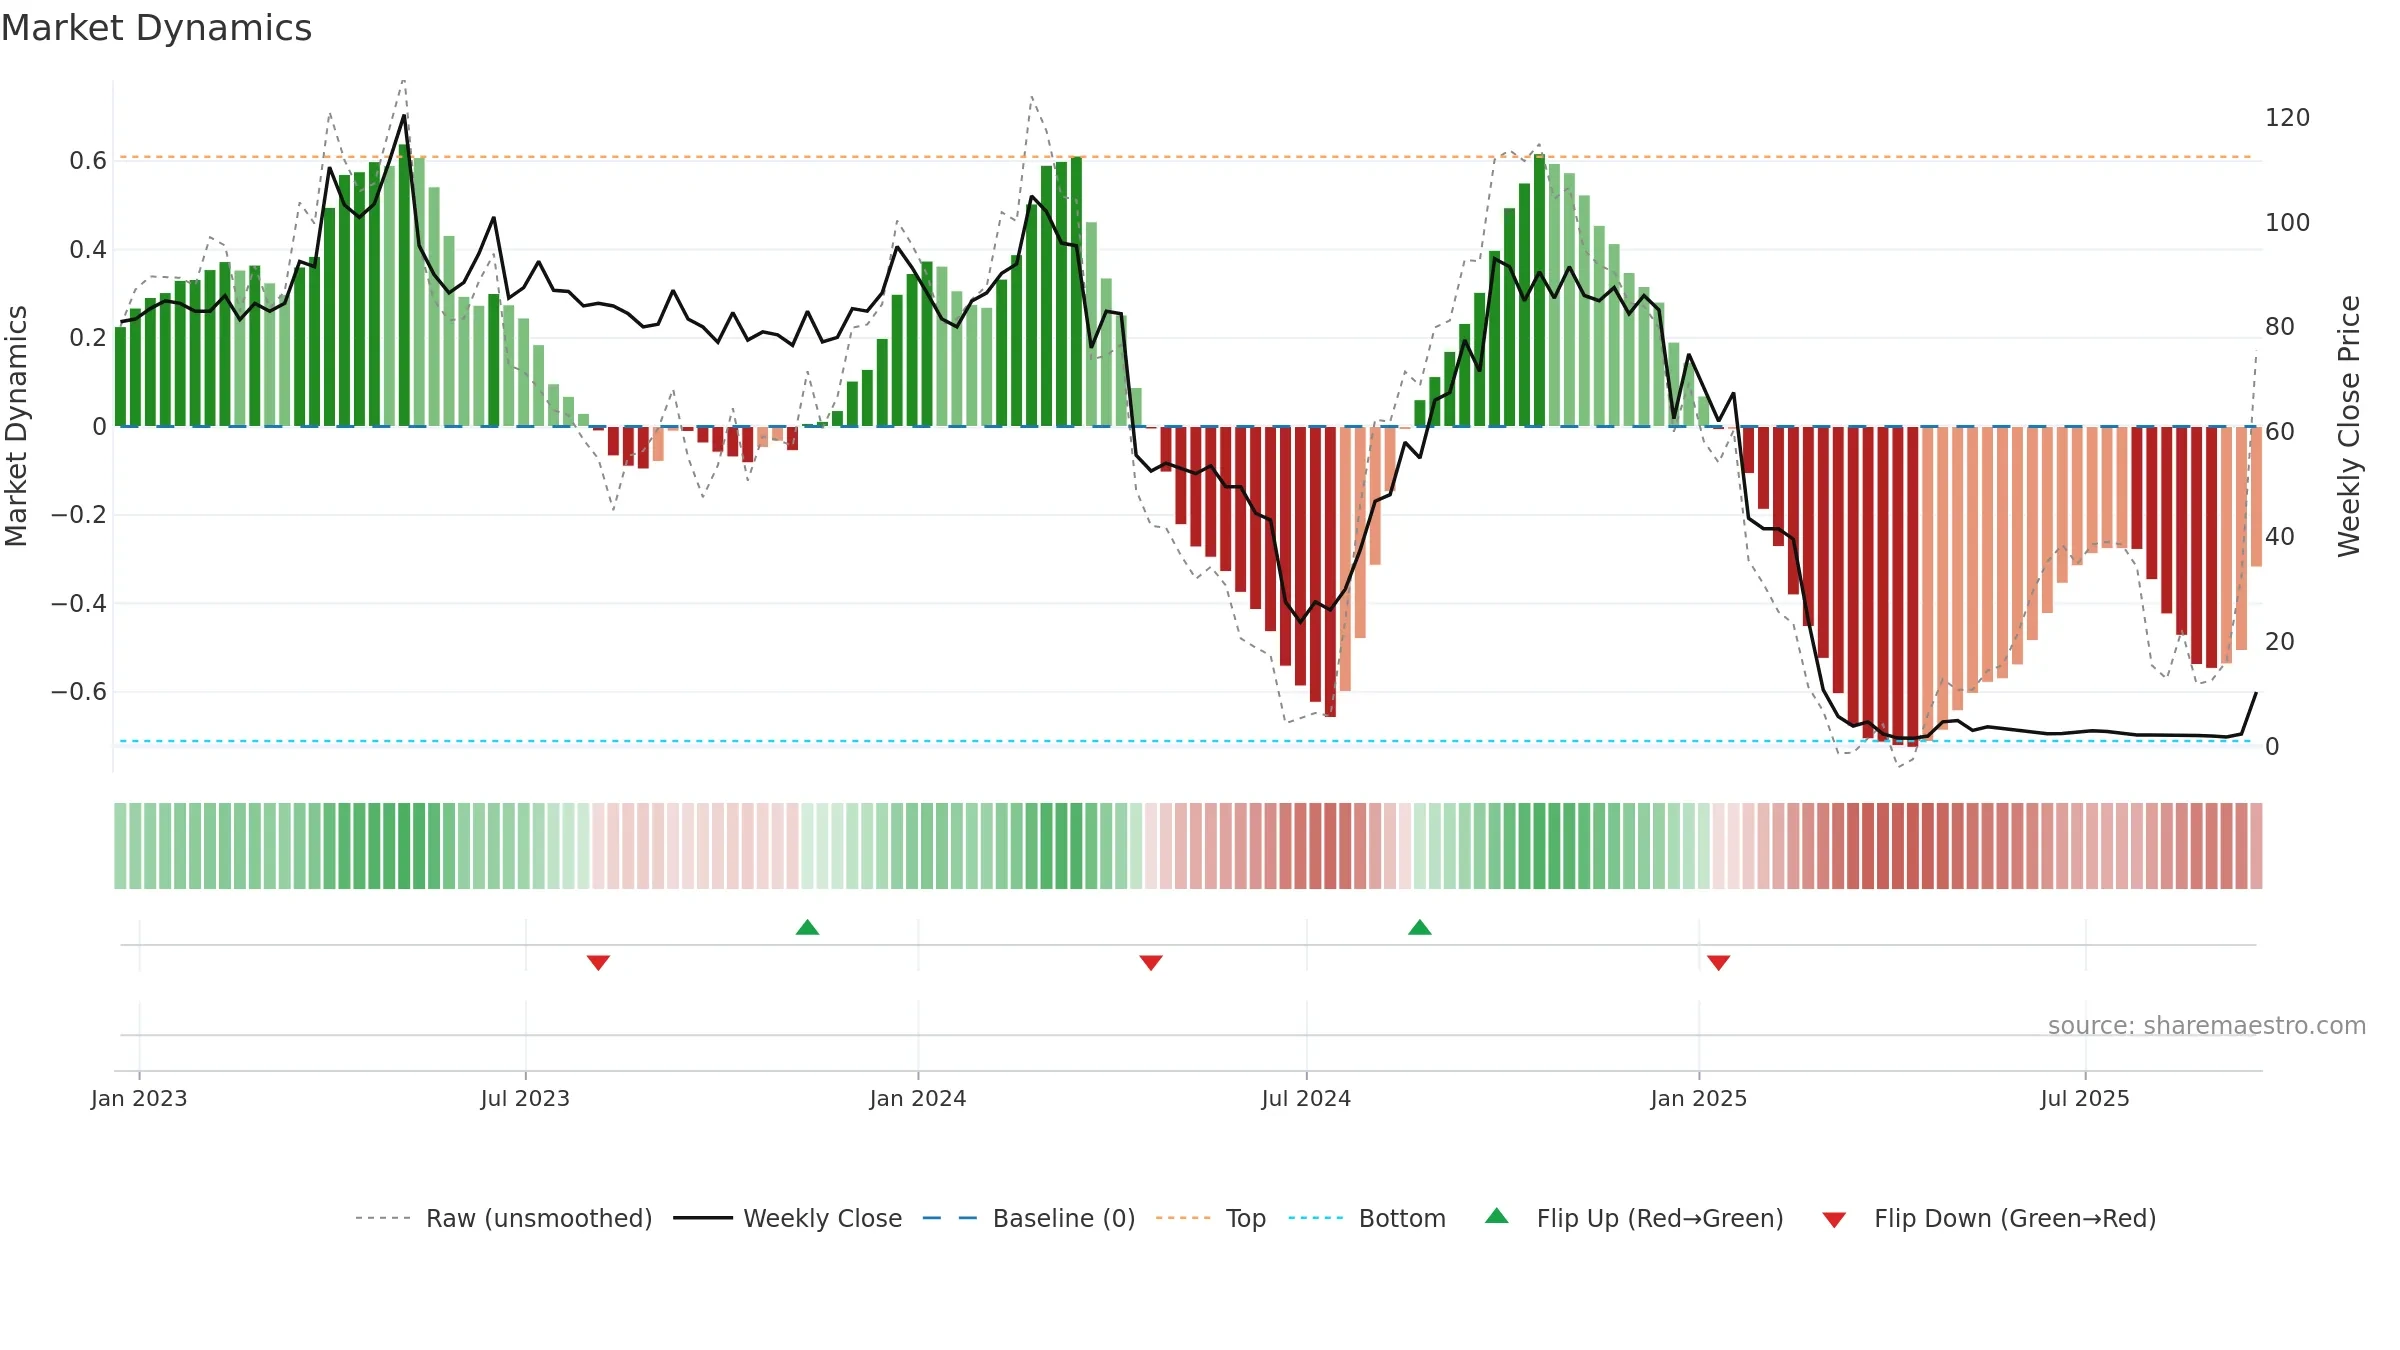Image resolution: width=2400 pixels, height=1350 pixels.
Task: Click the Jan 2023 x-axis label
Action: (139, 1098)
